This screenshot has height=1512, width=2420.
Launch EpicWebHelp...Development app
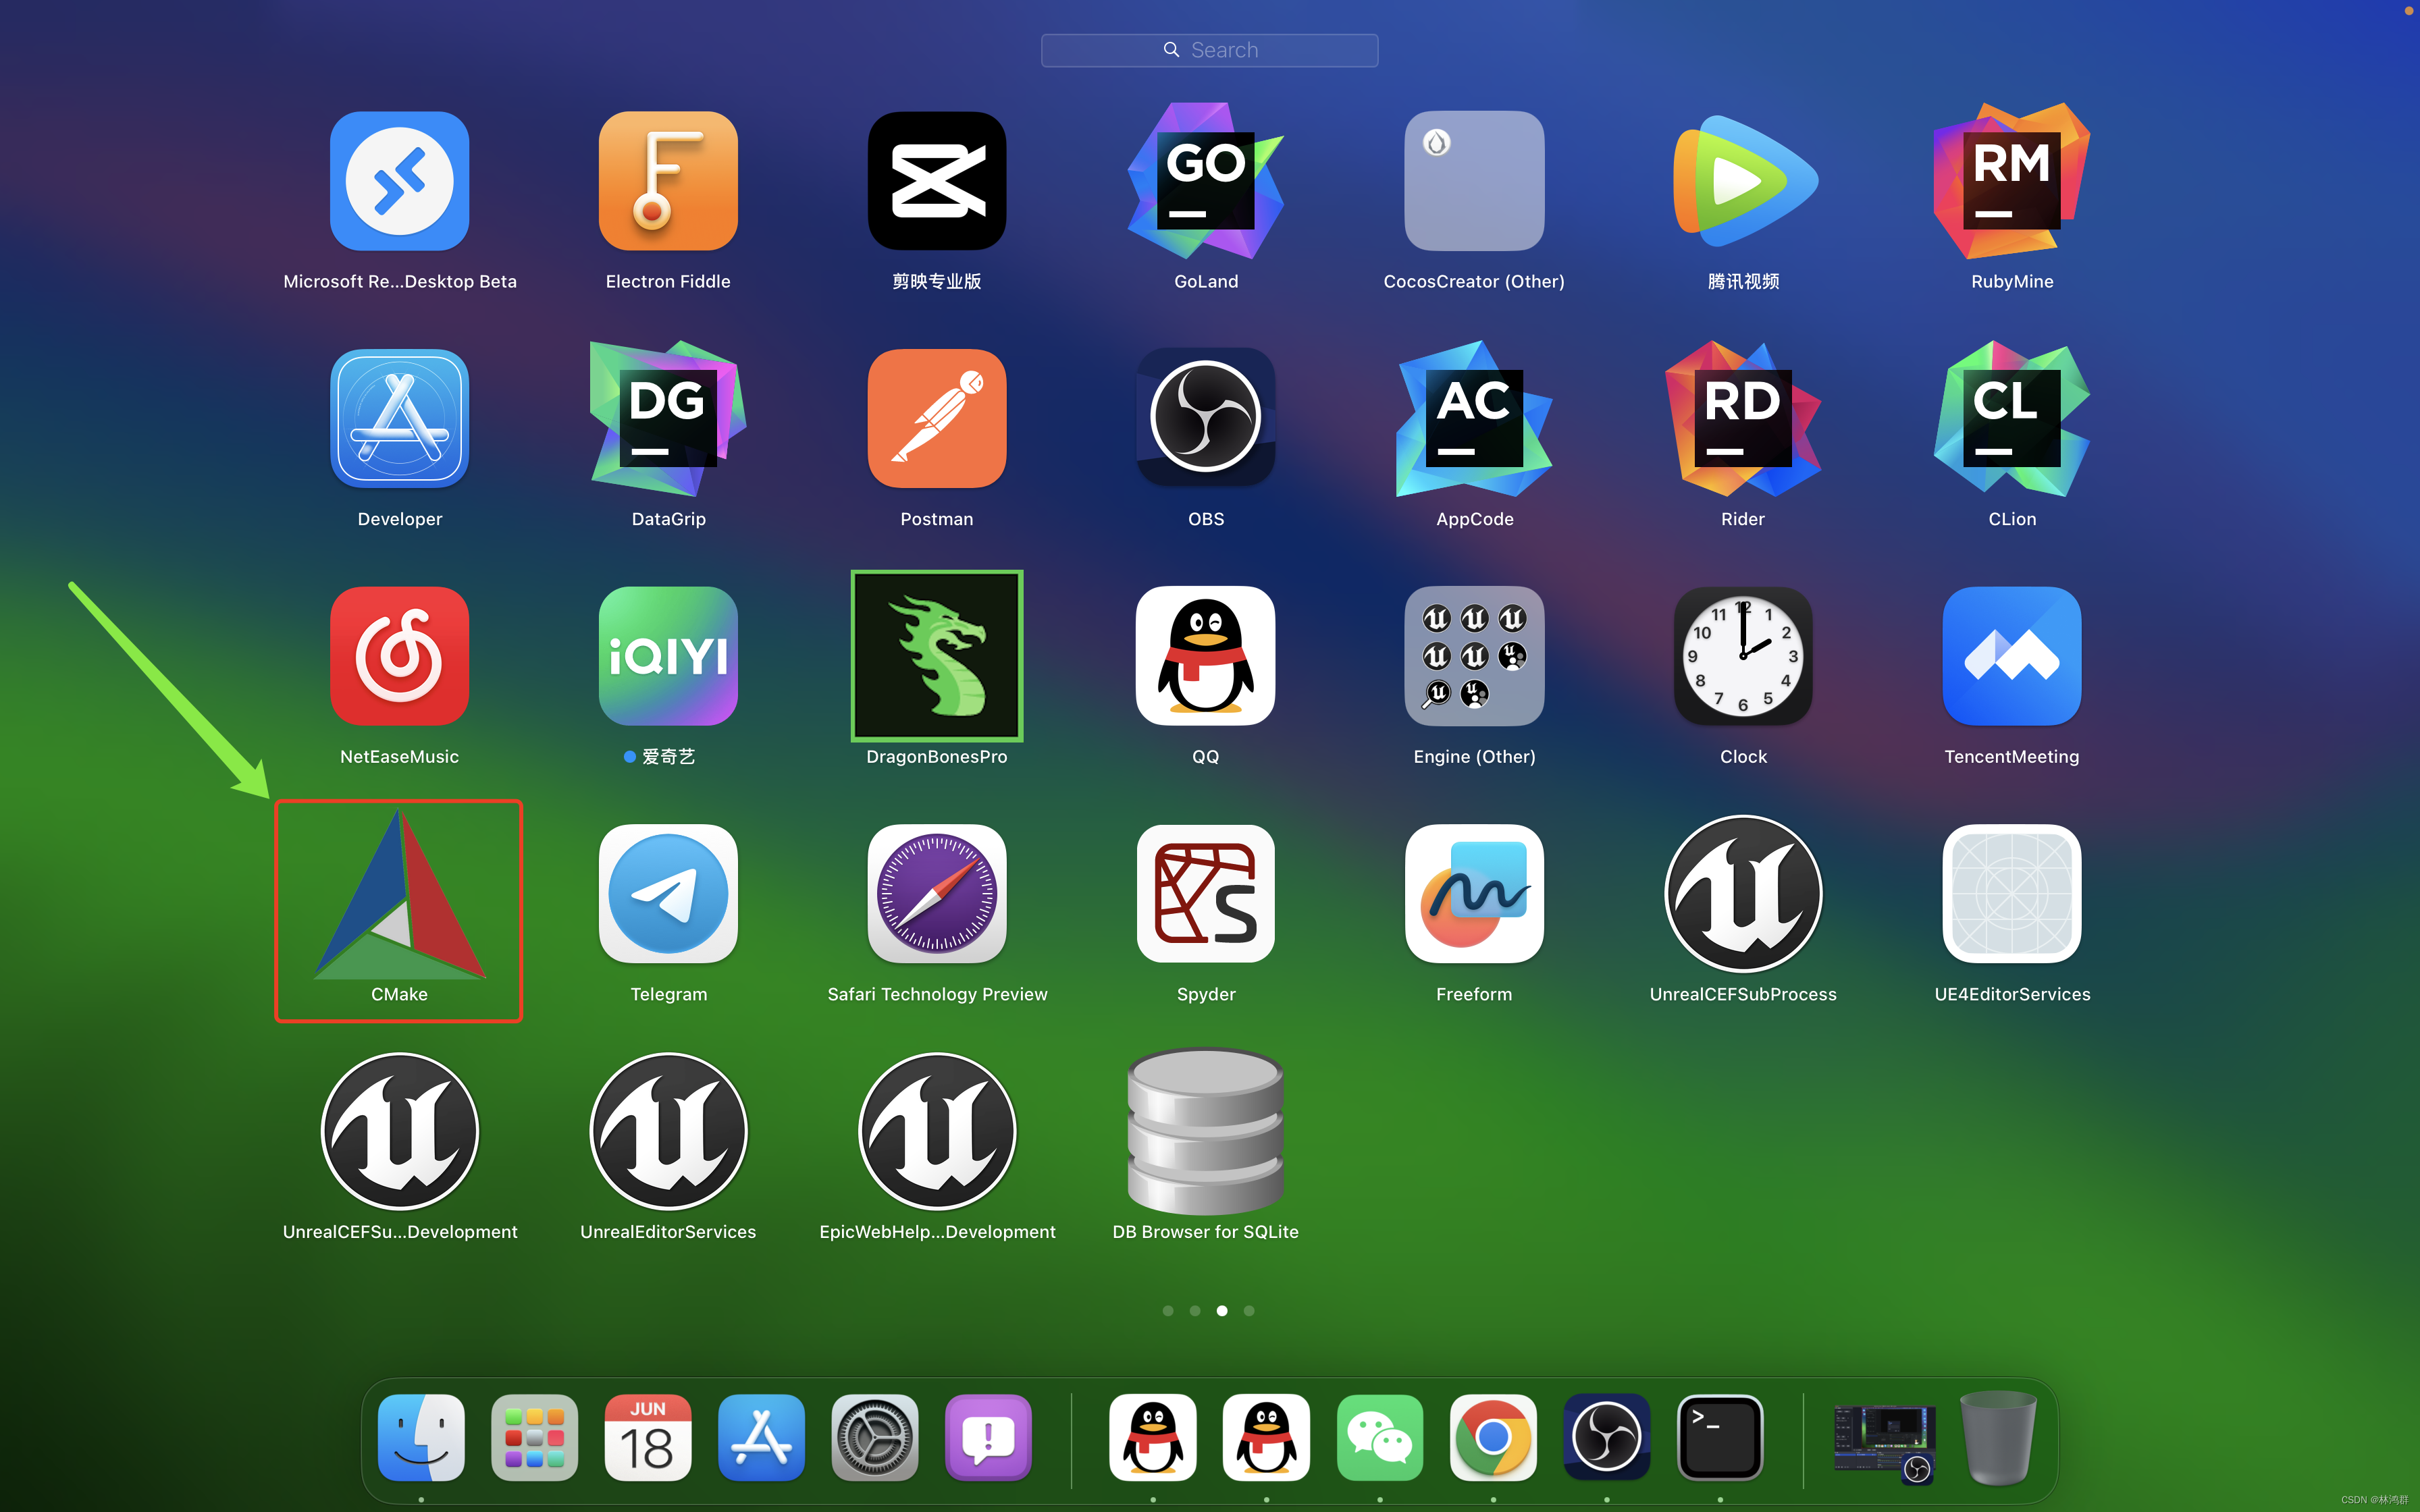click(x=937, y=1131)
